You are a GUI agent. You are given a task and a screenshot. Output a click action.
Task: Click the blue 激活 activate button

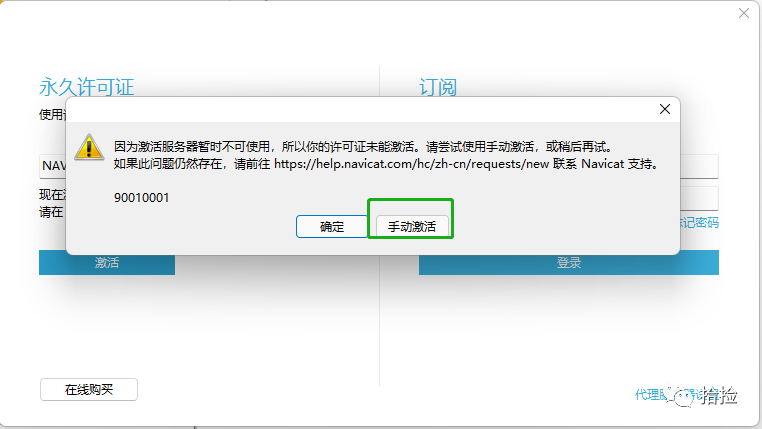pyautogui.click(x=107, y=263)
